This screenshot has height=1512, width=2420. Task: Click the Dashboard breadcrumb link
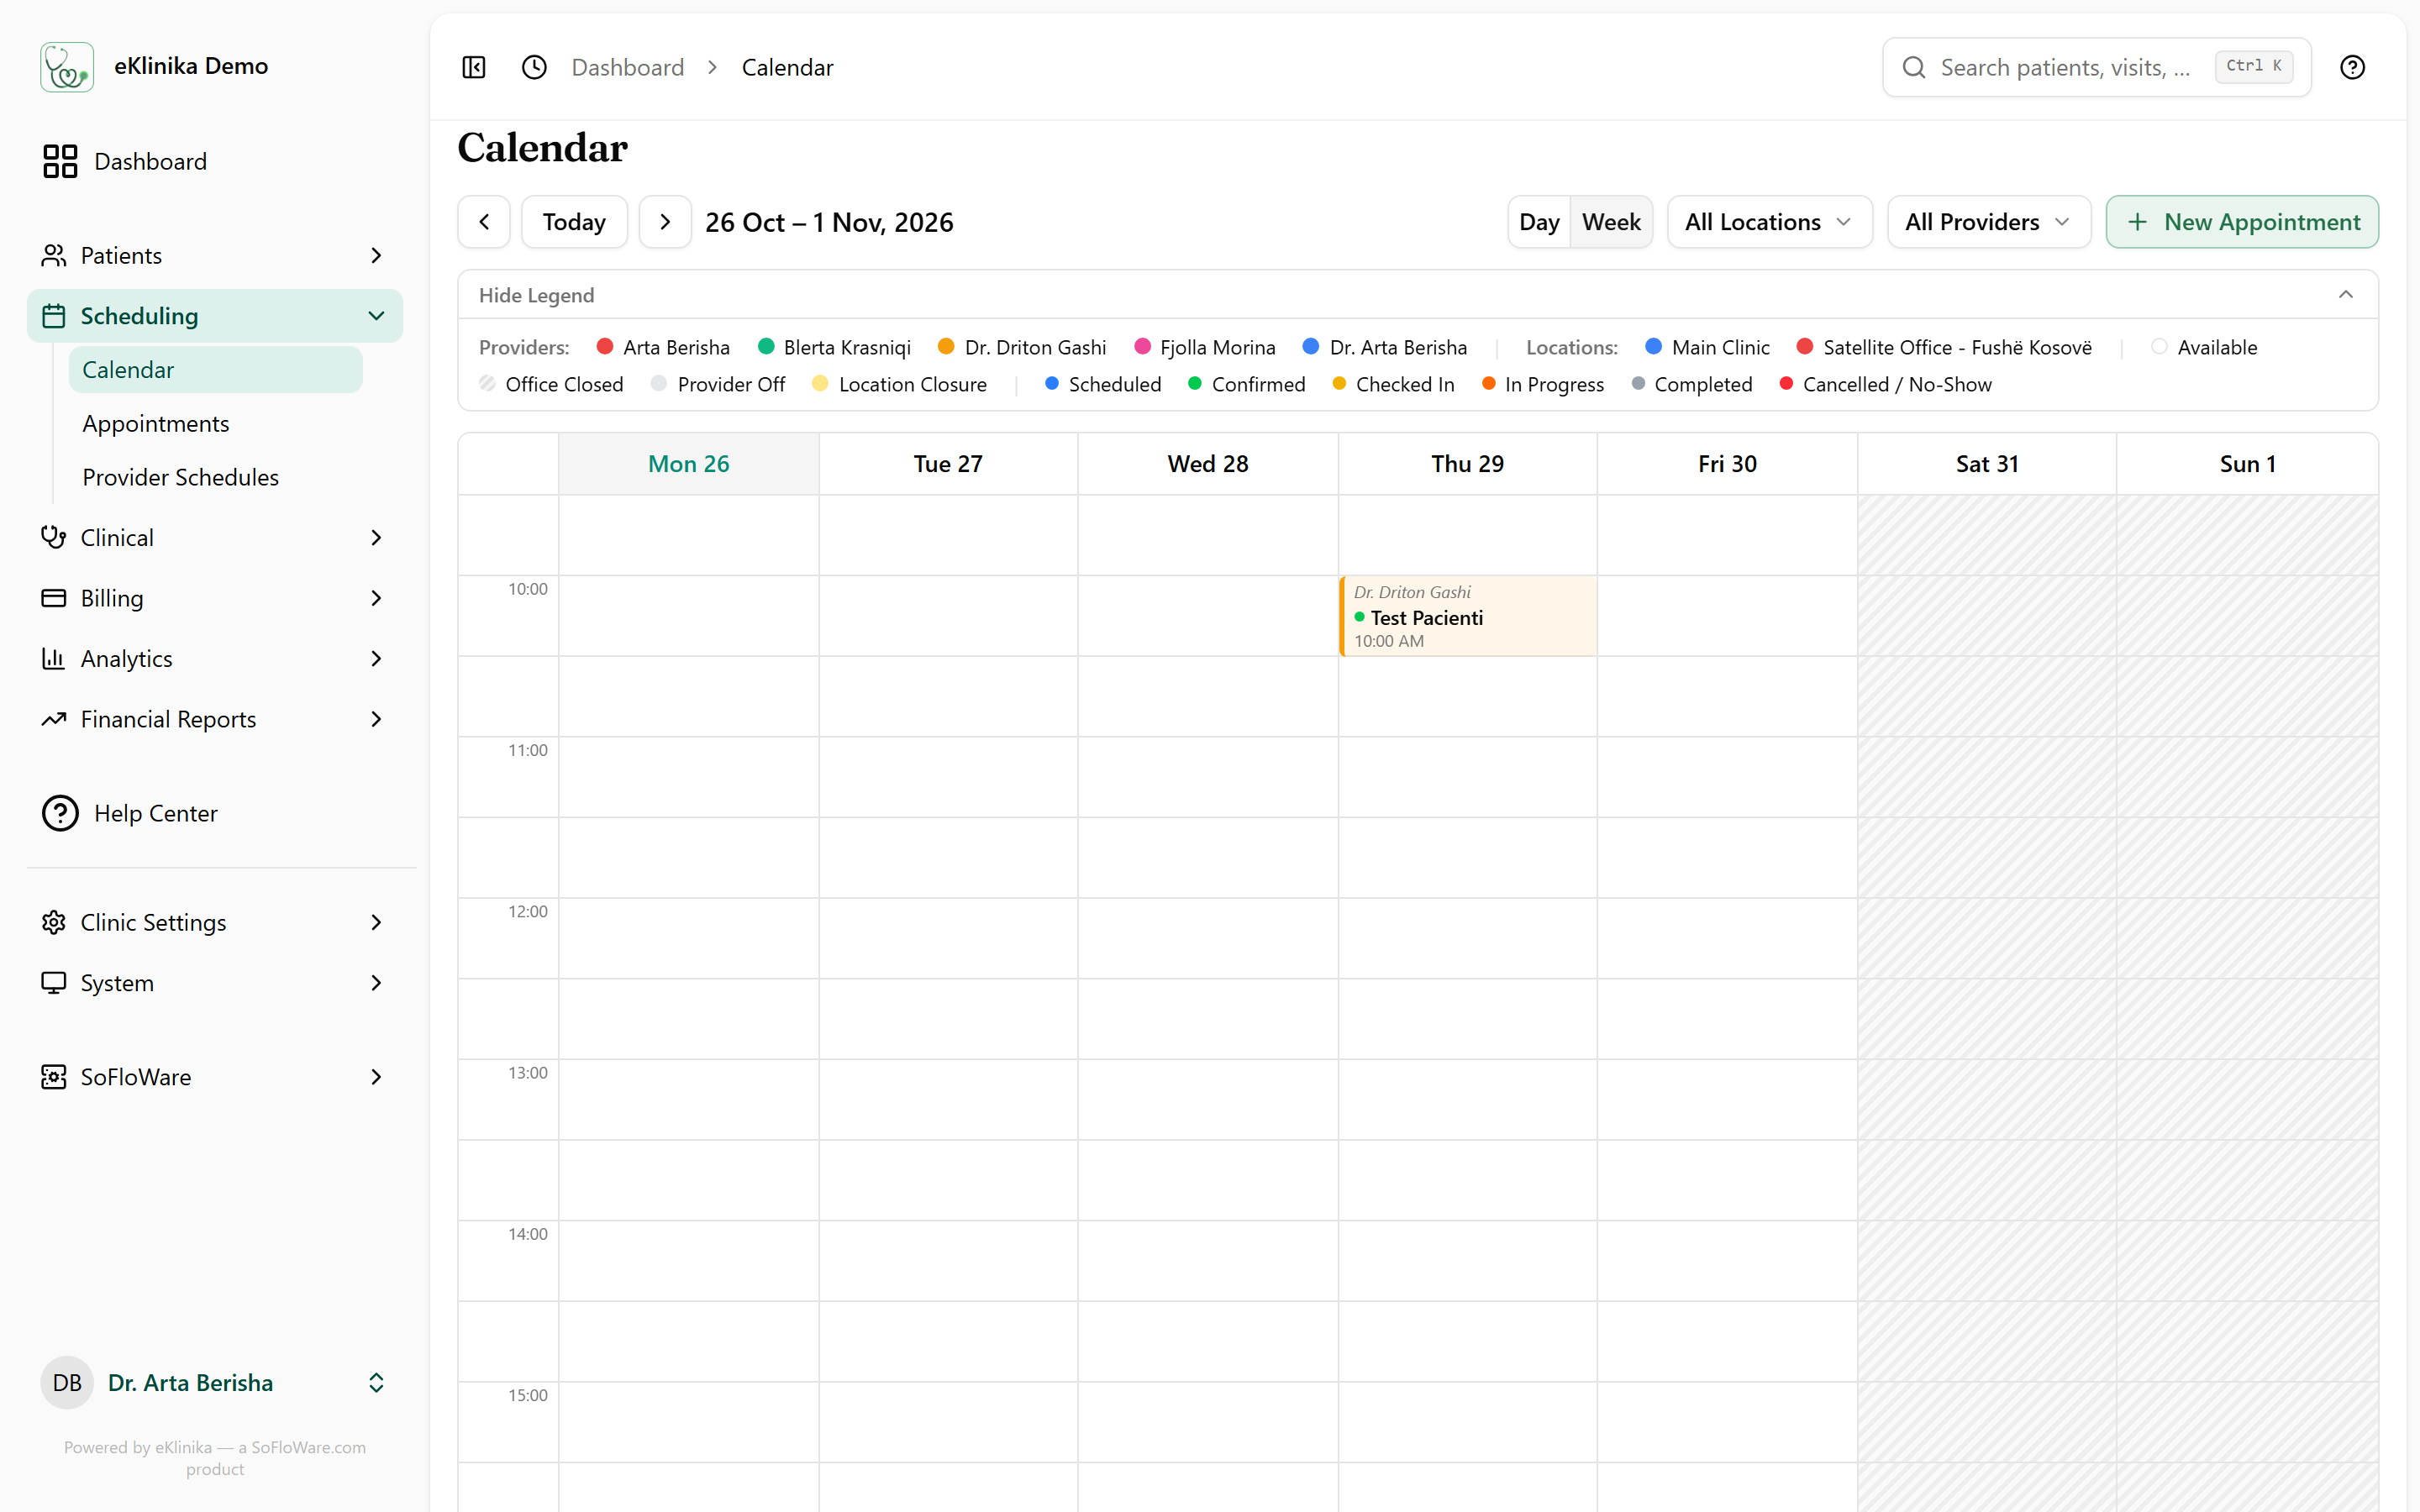pos(628,67)
